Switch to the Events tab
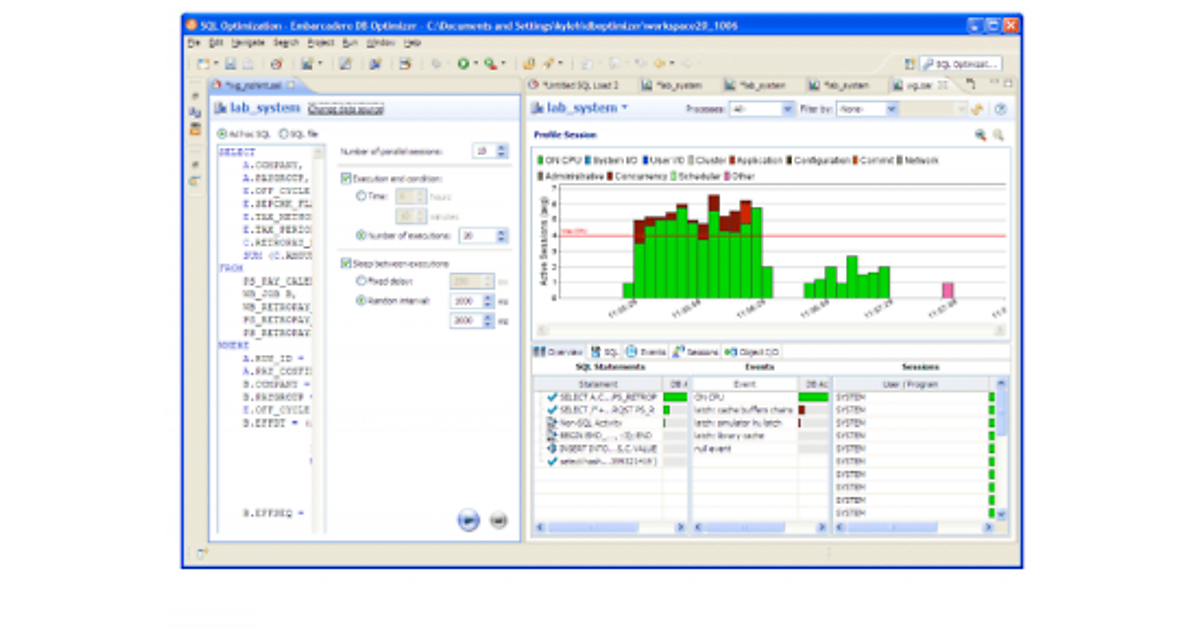The image size is (1200, 630). pos(646,352)
